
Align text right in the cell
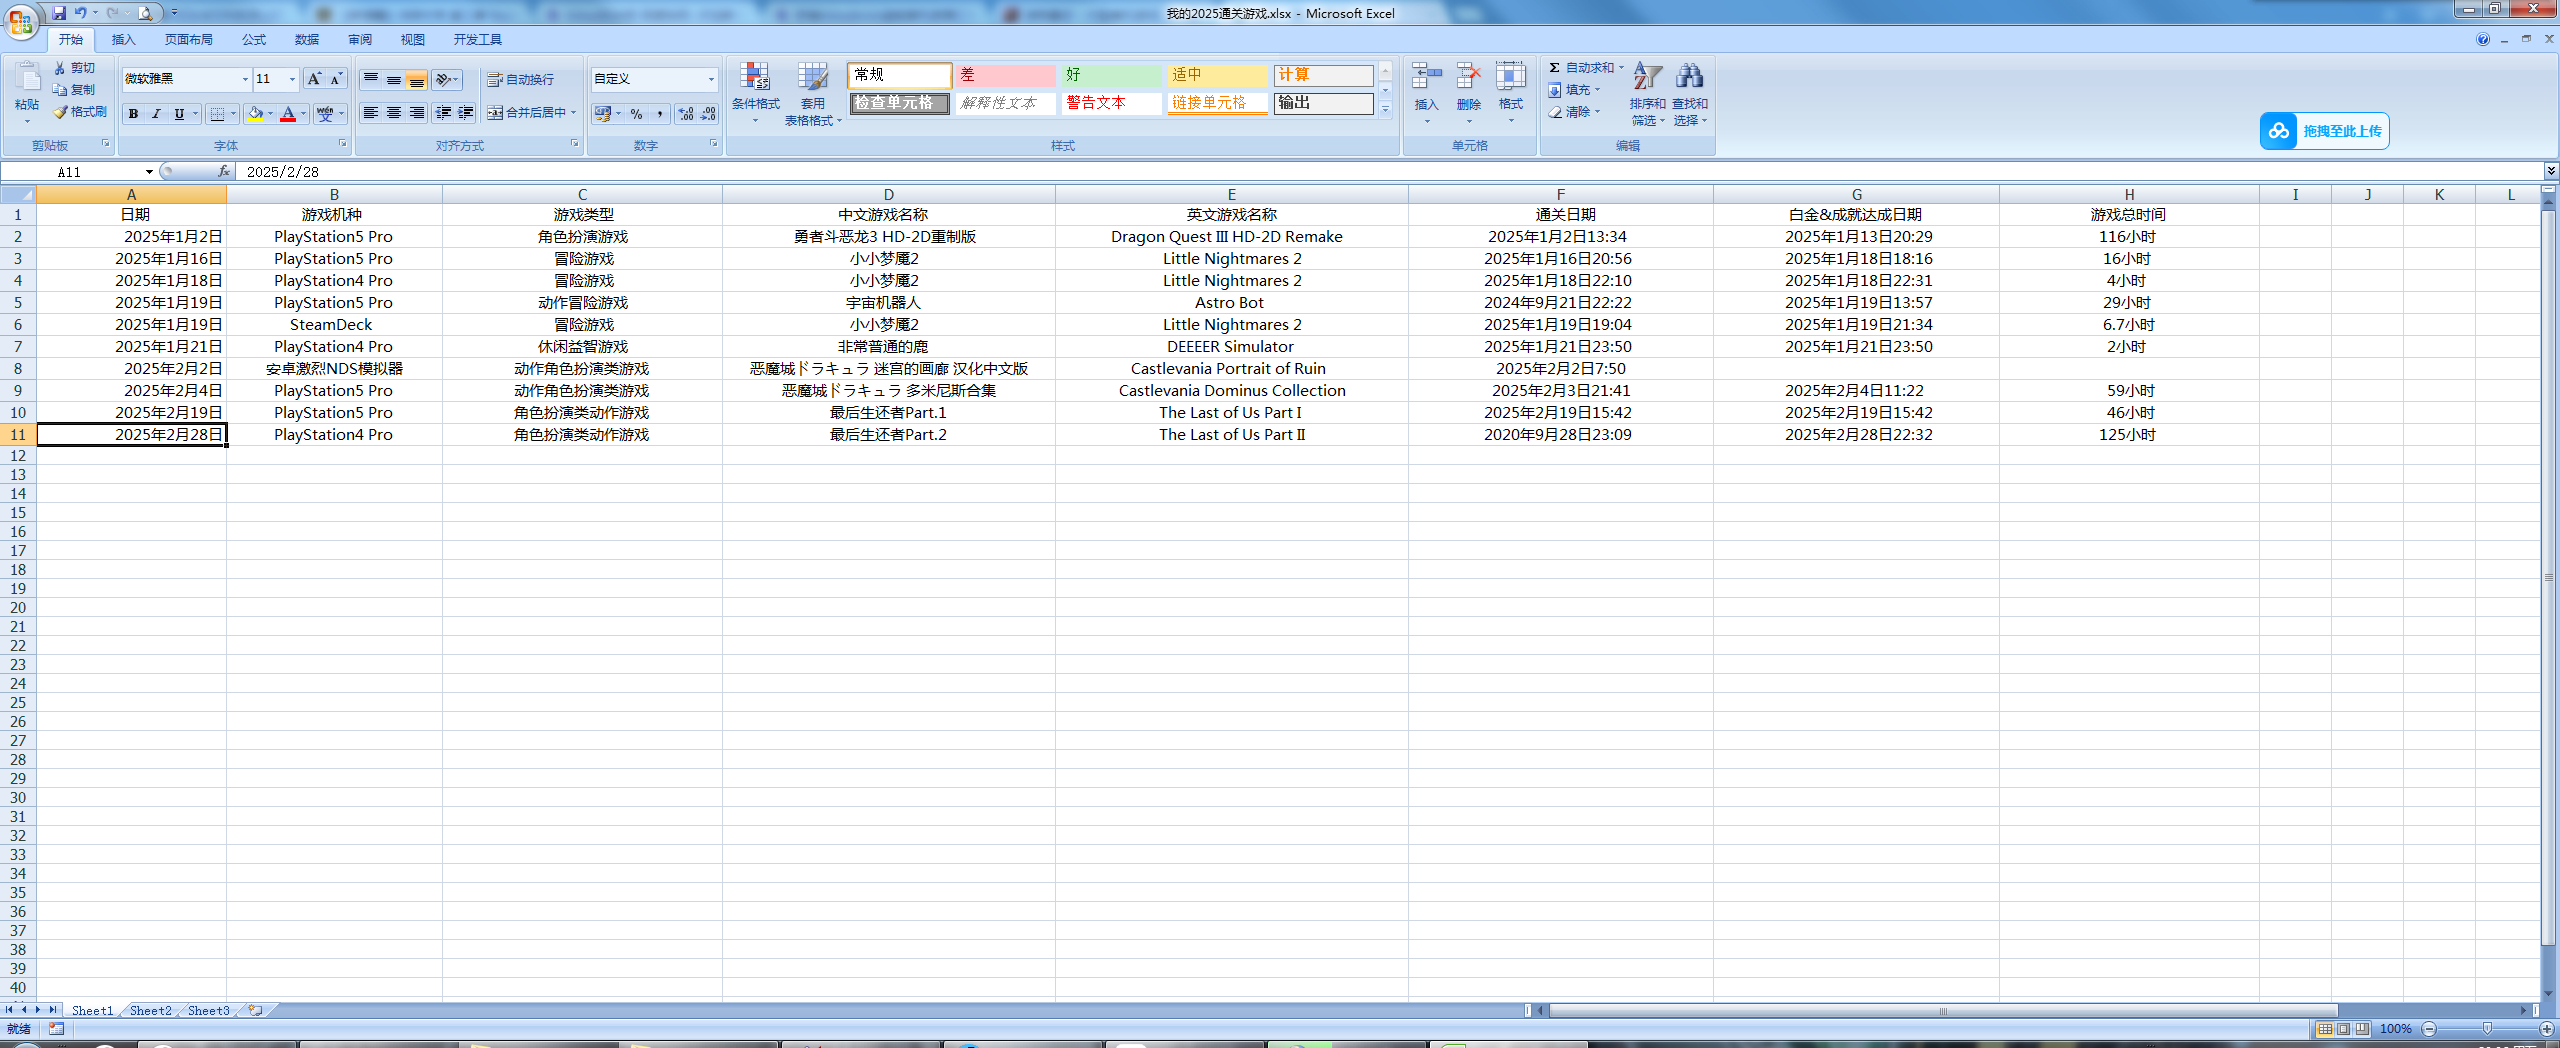[x=417, y=113]
